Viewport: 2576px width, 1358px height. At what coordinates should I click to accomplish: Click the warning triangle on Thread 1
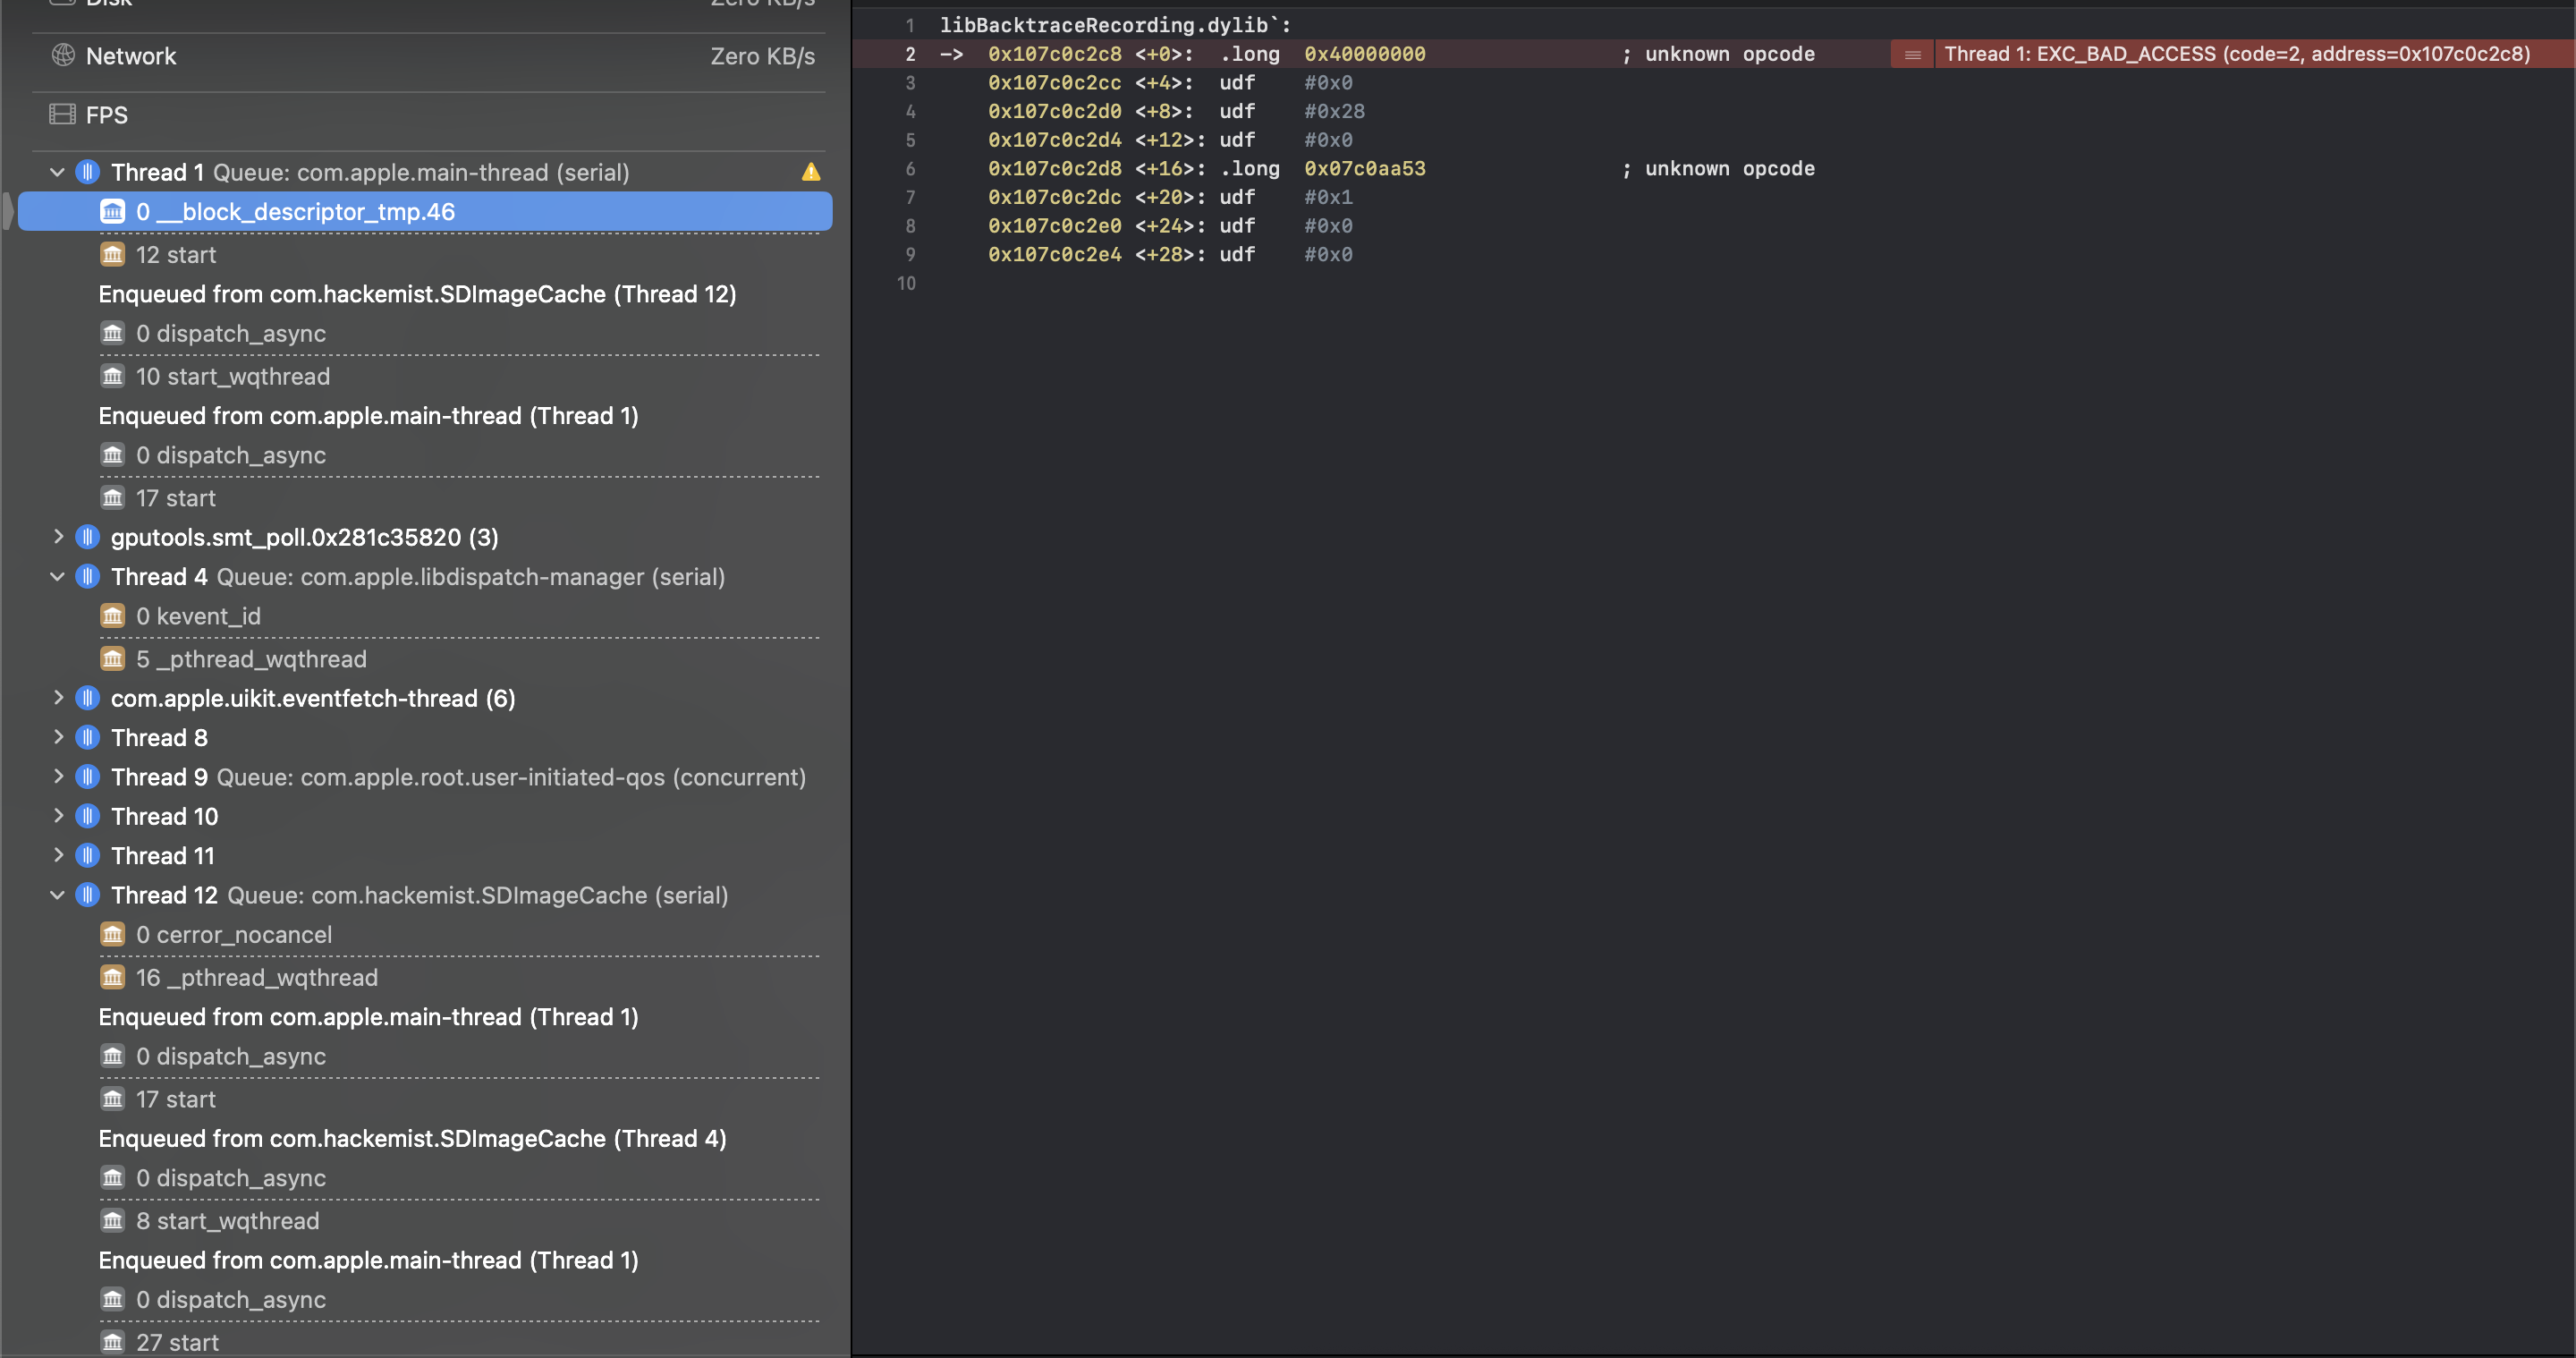point(810,171)
